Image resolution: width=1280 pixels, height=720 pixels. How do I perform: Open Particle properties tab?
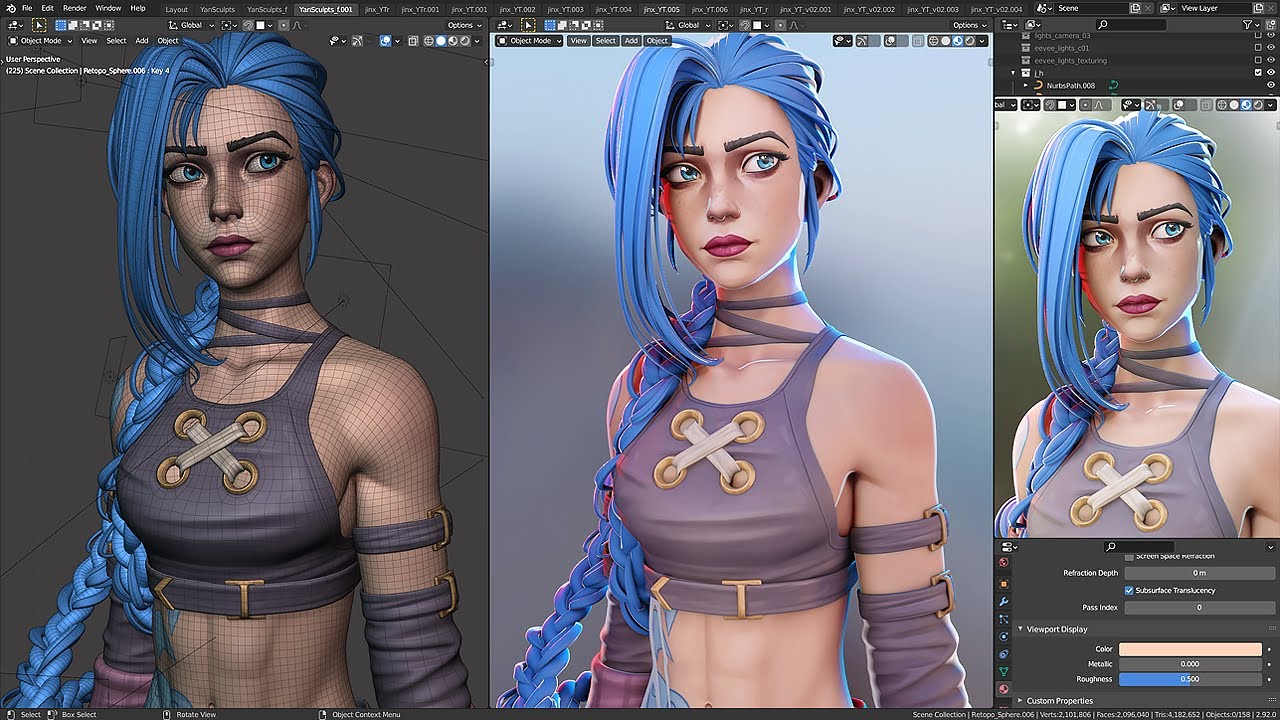1003,619
